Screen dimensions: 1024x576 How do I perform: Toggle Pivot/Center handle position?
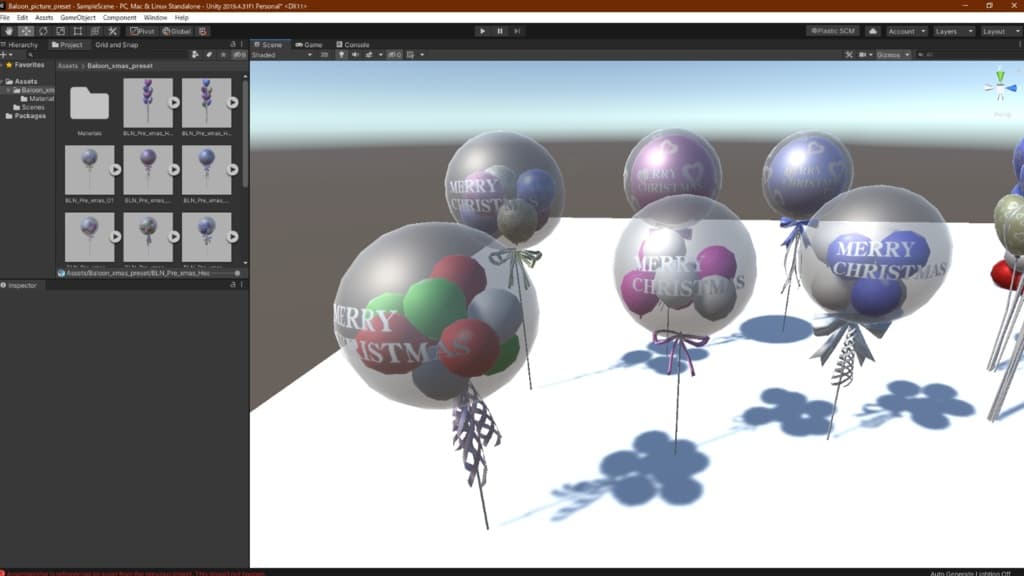[142, 31]
